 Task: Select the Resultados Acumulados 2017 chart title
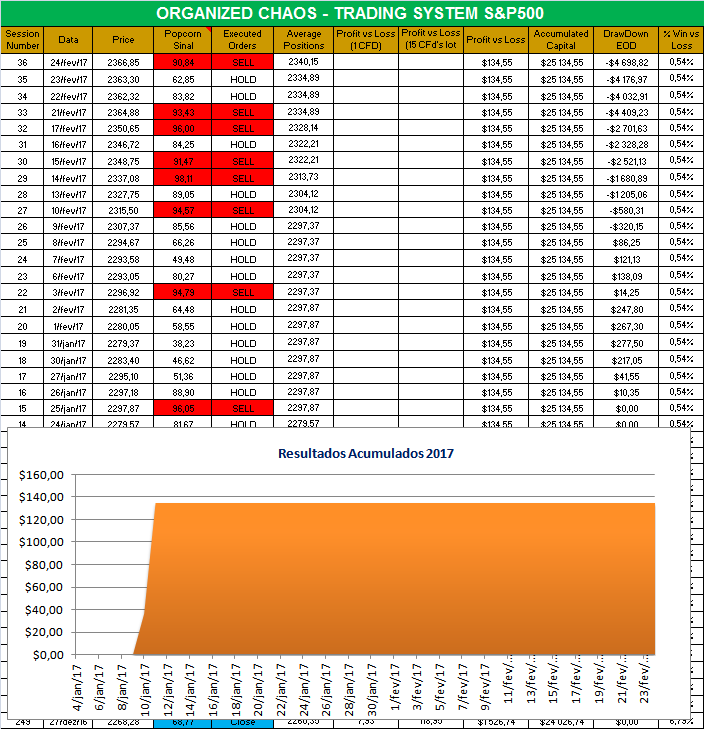(365, 453)
